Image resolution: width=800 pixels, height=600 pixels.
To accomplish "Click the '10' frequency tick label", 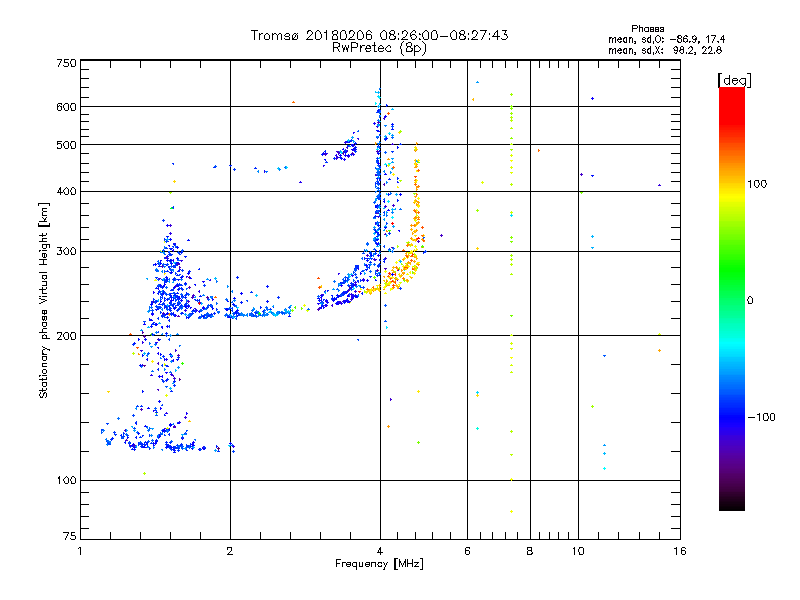I will [x=578, y=551].
